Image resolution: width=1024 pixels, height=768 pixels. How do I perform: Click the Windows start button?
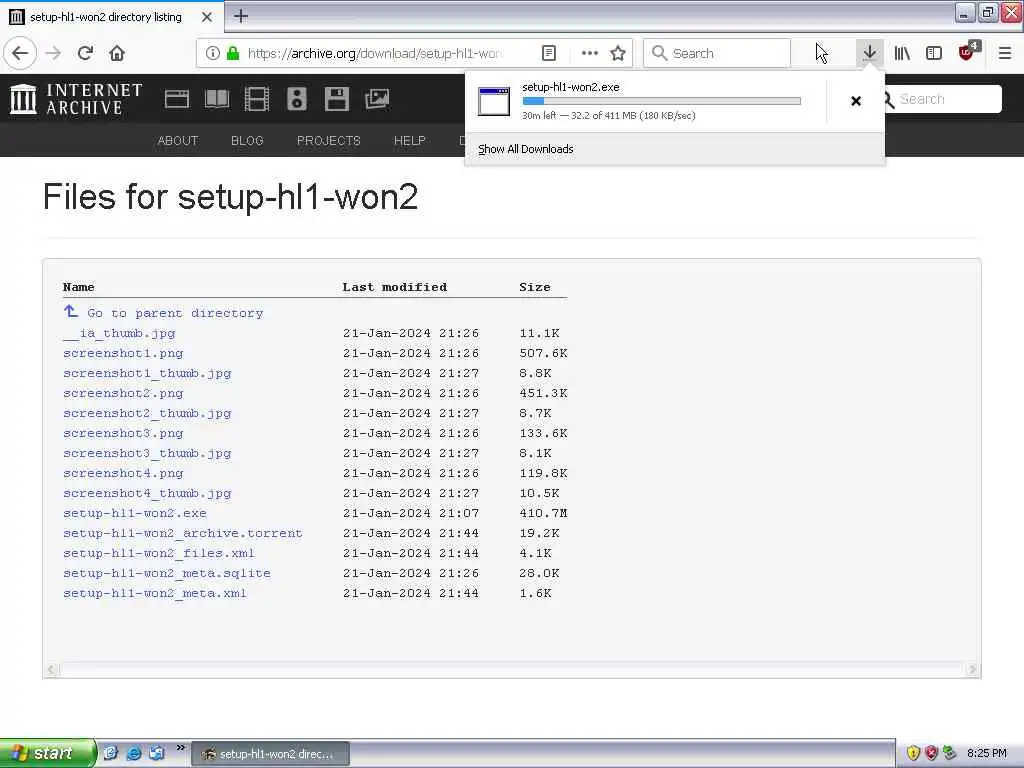[x=48, y=753]
